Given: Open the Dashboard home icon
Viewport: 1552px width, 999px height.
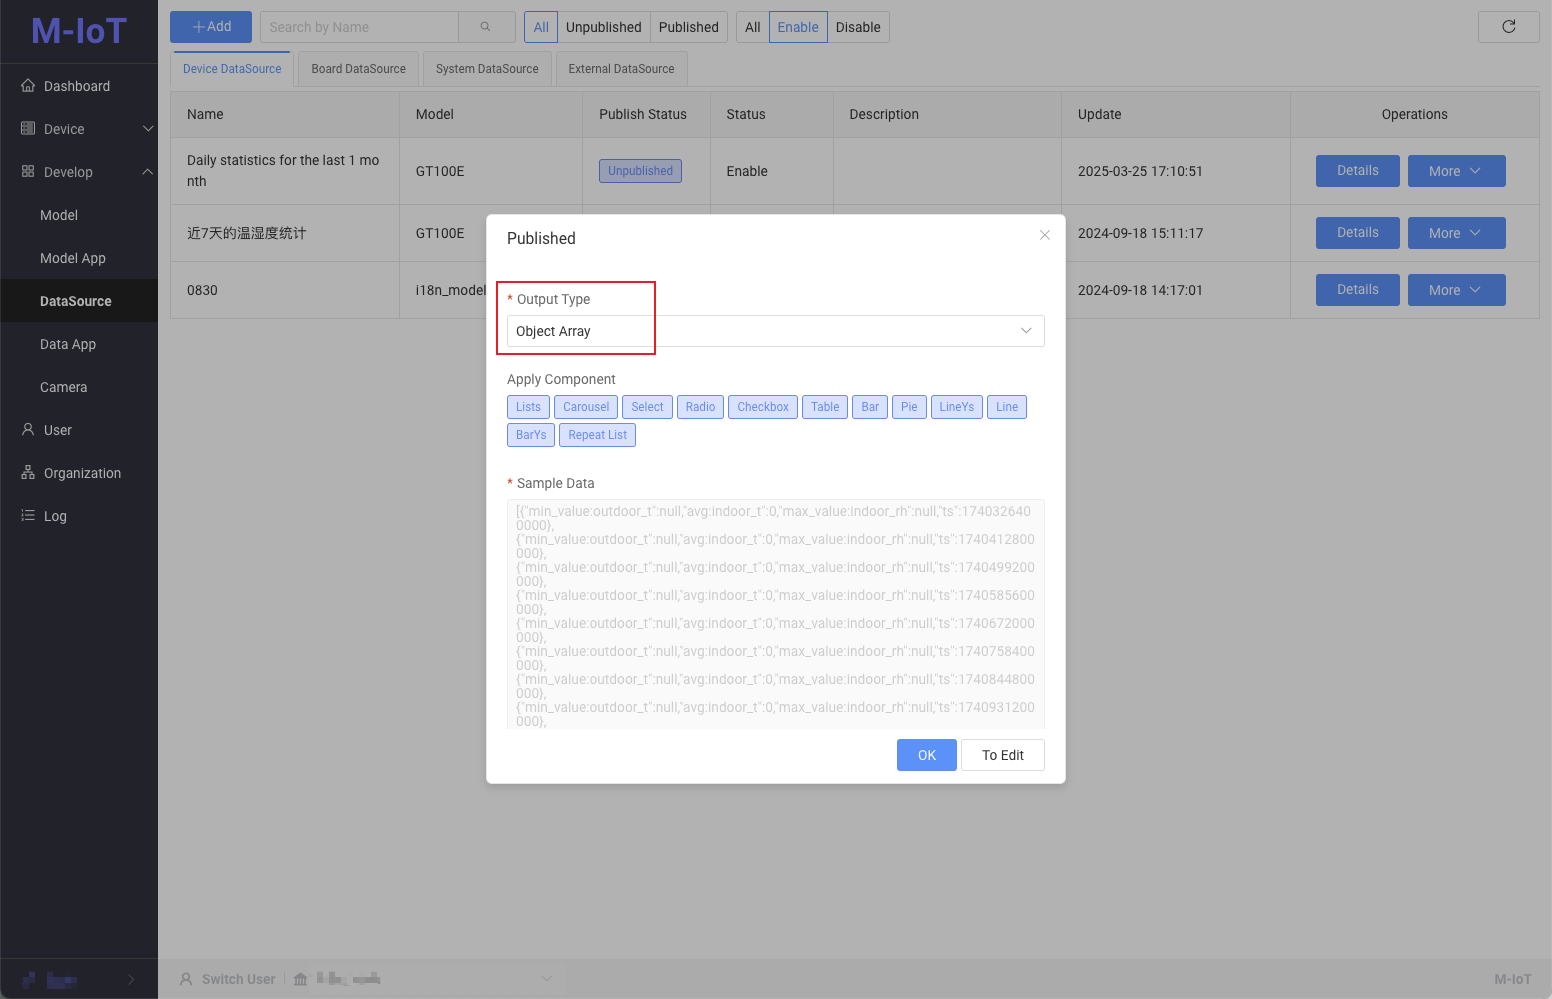Looking at the screenshot, I should click(28, 86).
